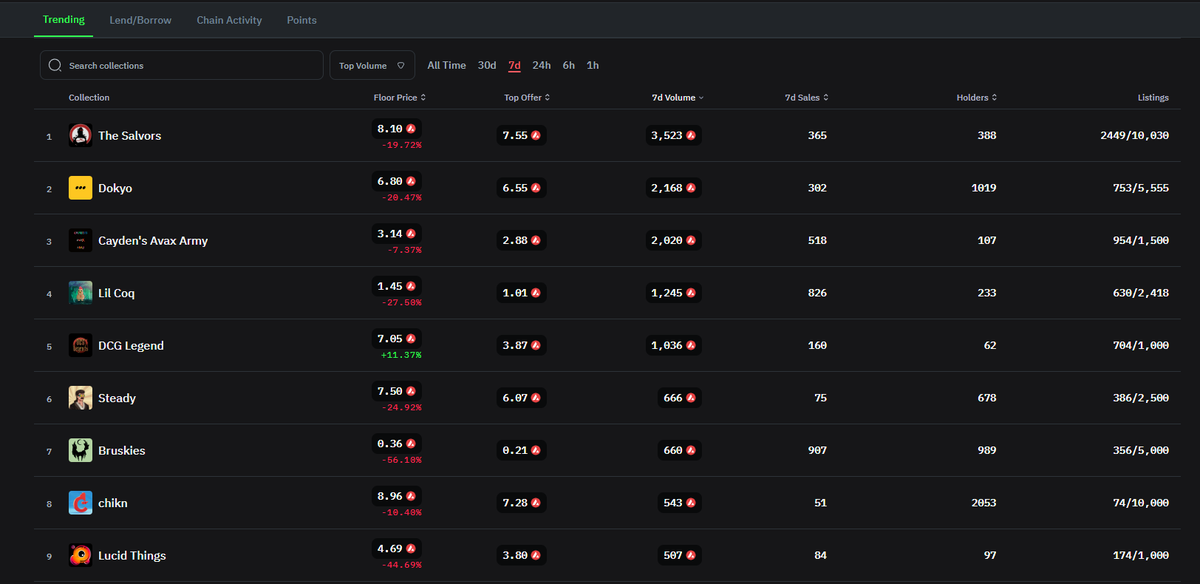Click the 386/2,500 listings value
This screenshot has width=1200, height=584.
click(x=1142, y=398)
